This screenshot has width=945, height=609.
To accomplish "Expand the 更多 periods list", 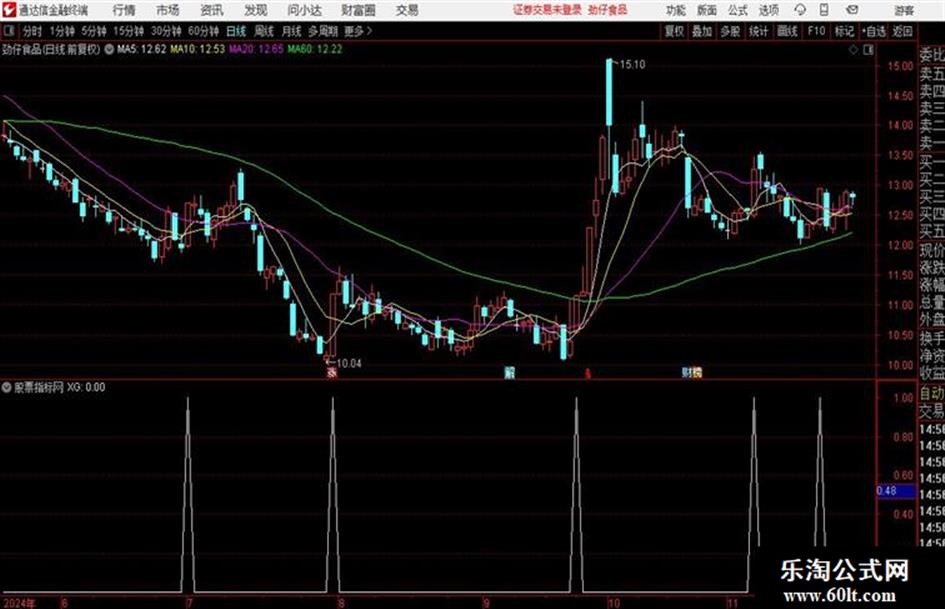I will coord(358,31).
